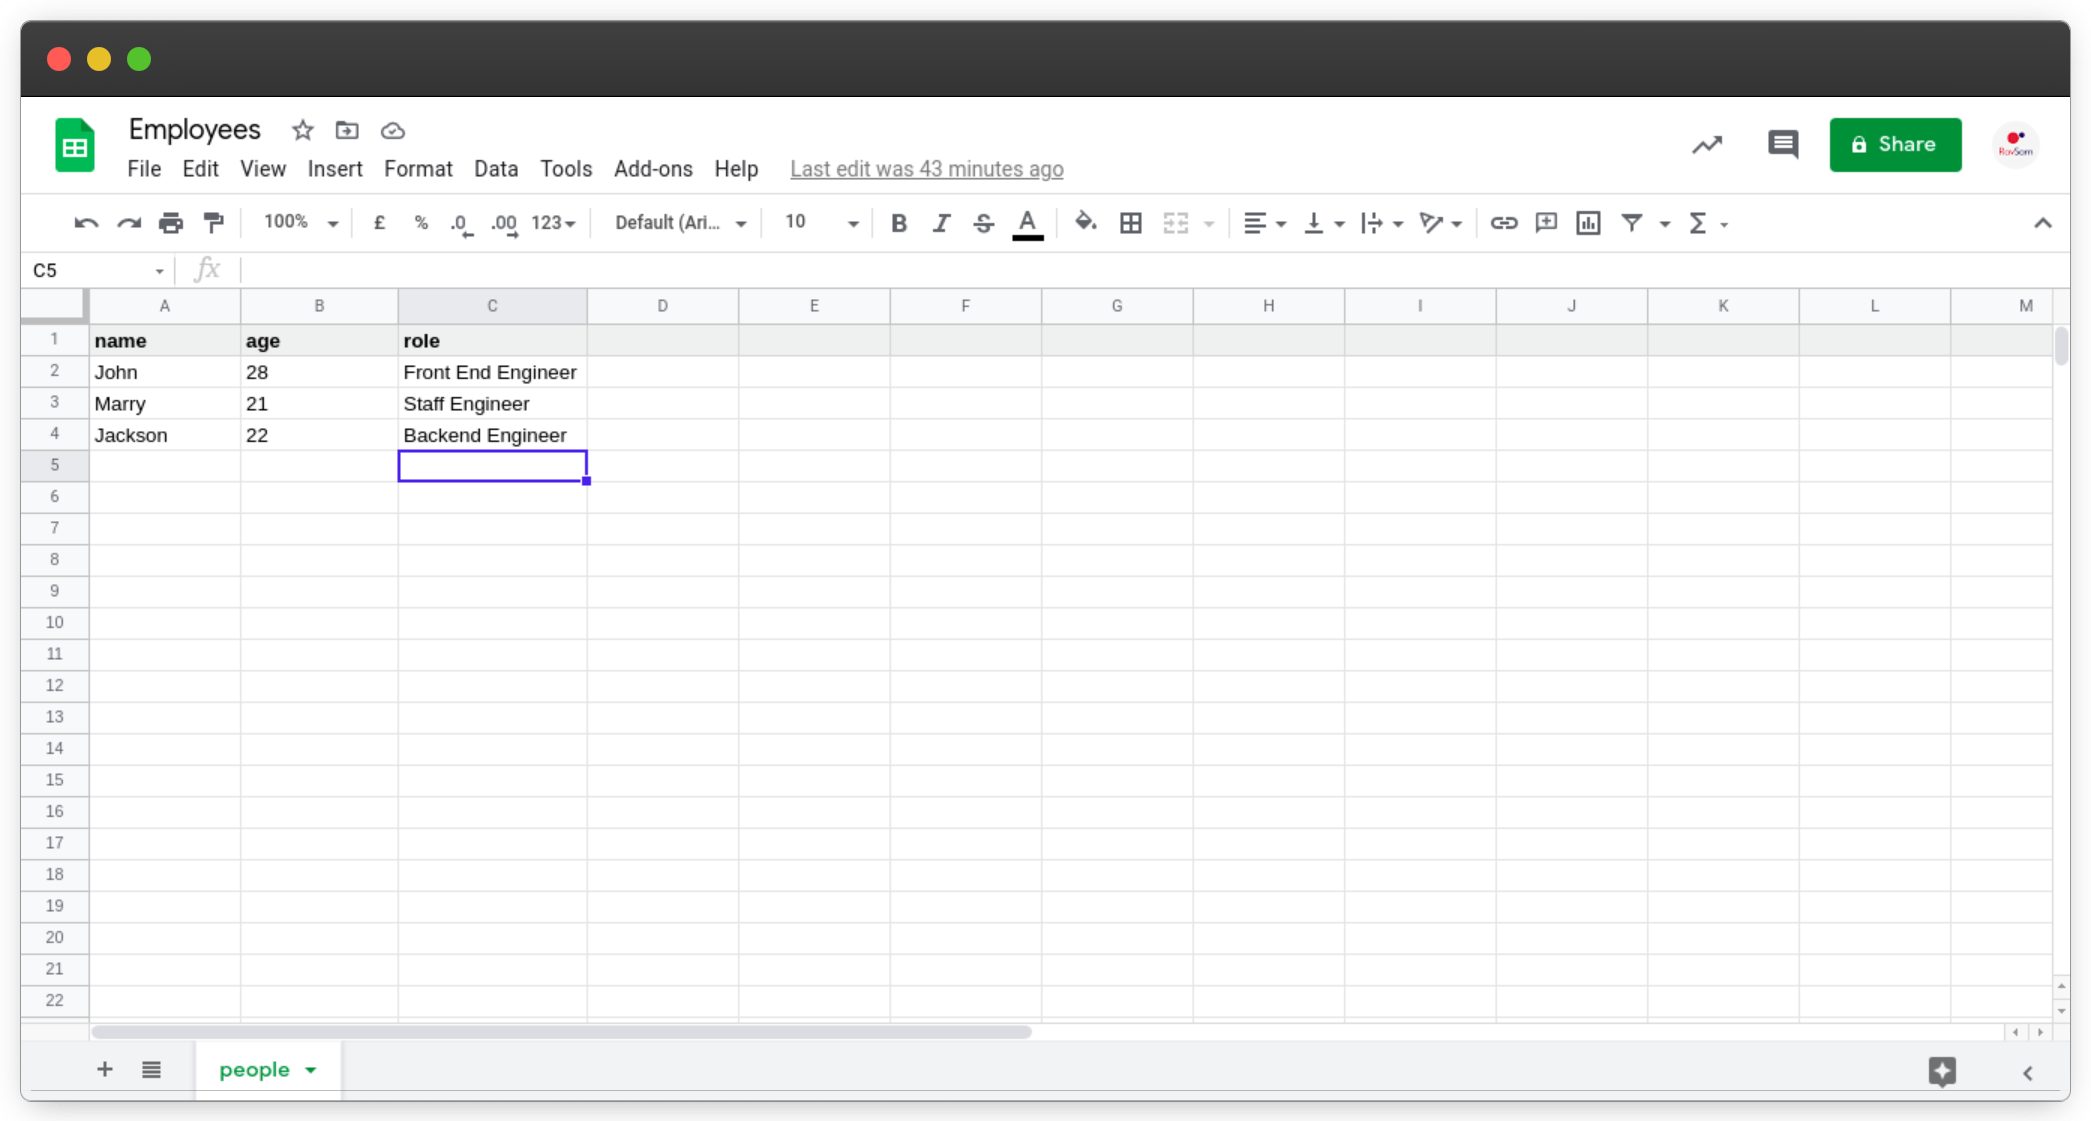Click the Share button
Screen dimensions: 2091x1121
(x=1895, y=144)
